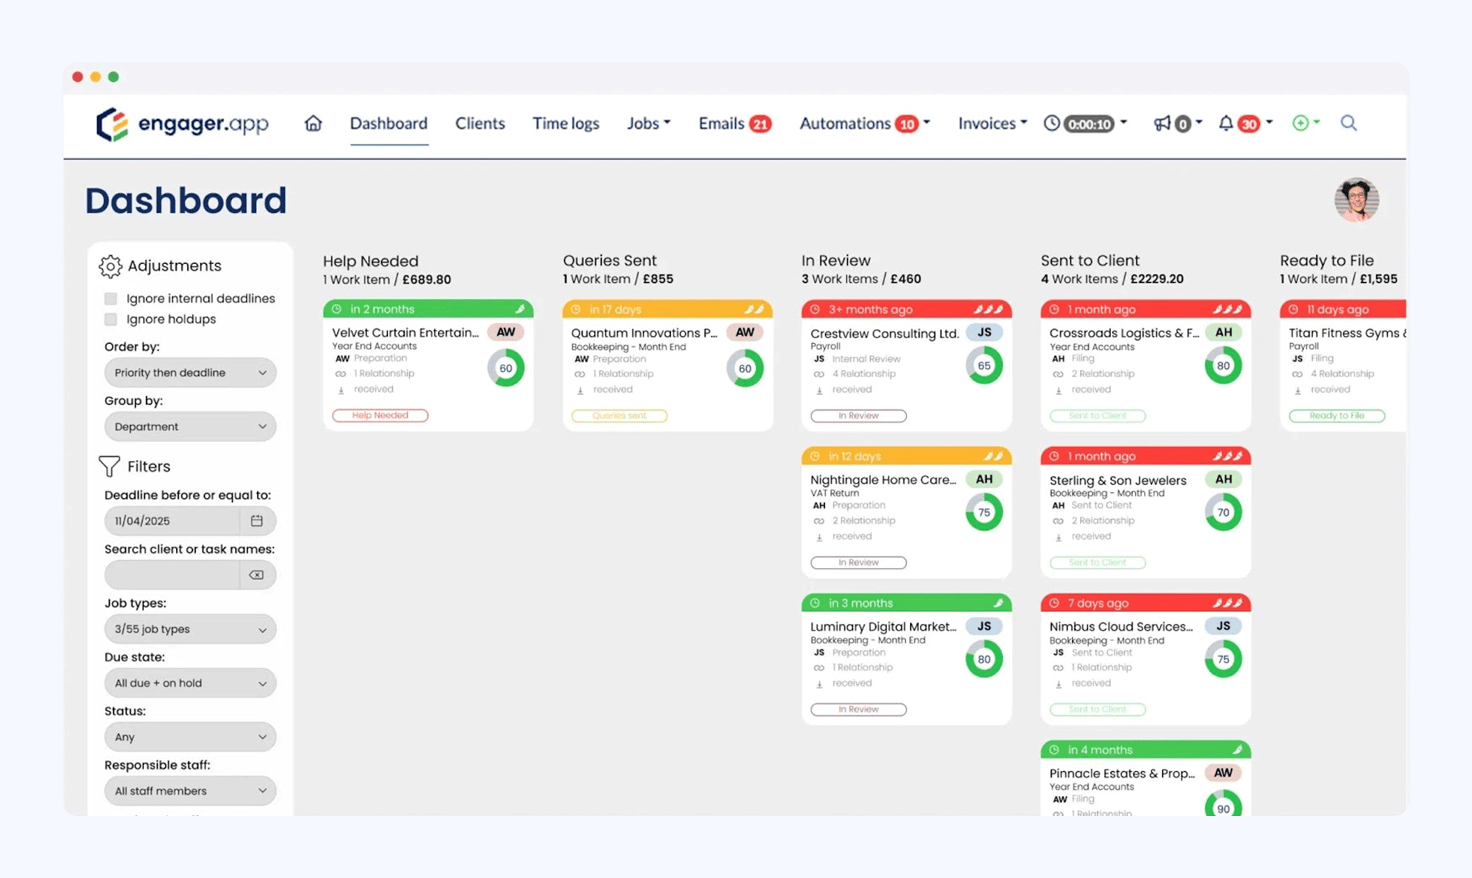This screenshot has height=878, width=1472.
Task: Clear the search client field icon
Action: click(257, 575)
